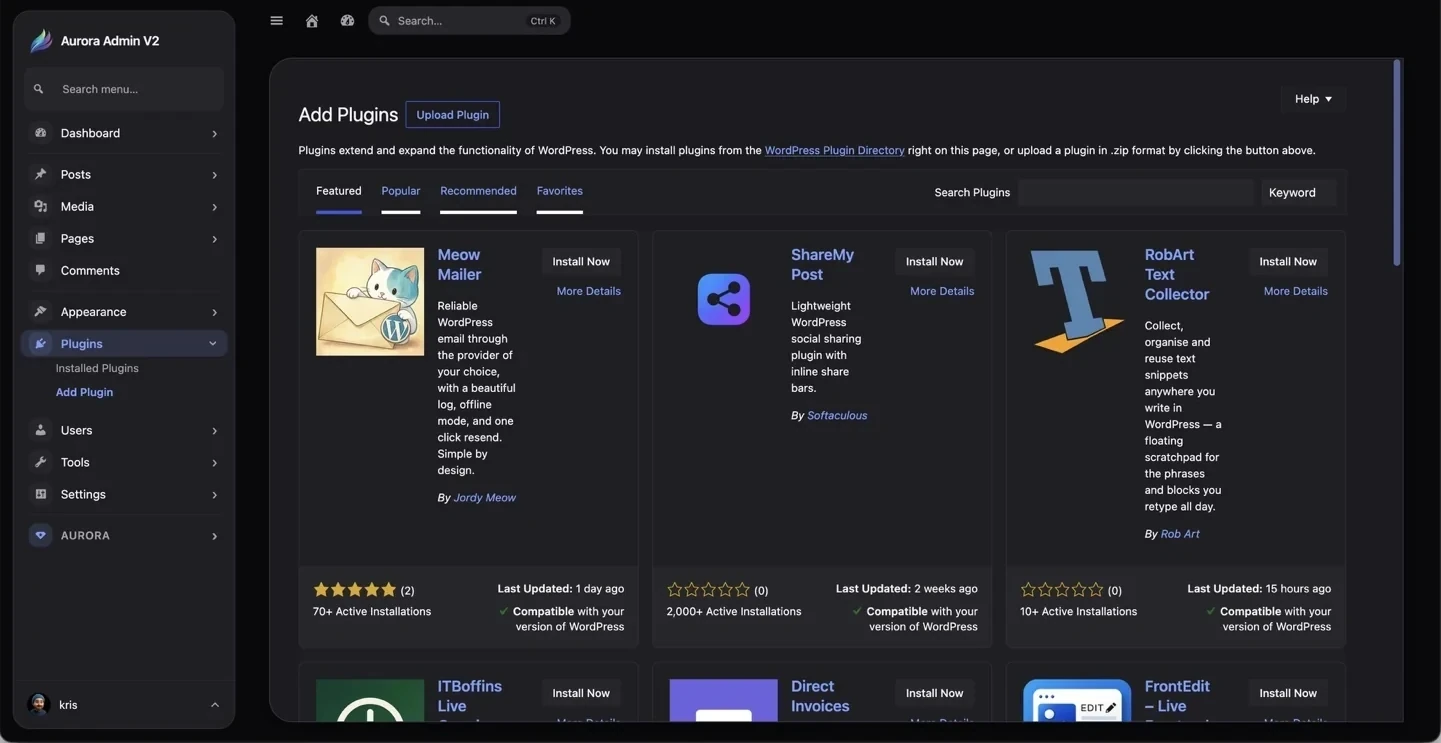Select the Featured tab
Image resolution: width=1441 pixels, height=743 pixels.
tap(339, 191)
